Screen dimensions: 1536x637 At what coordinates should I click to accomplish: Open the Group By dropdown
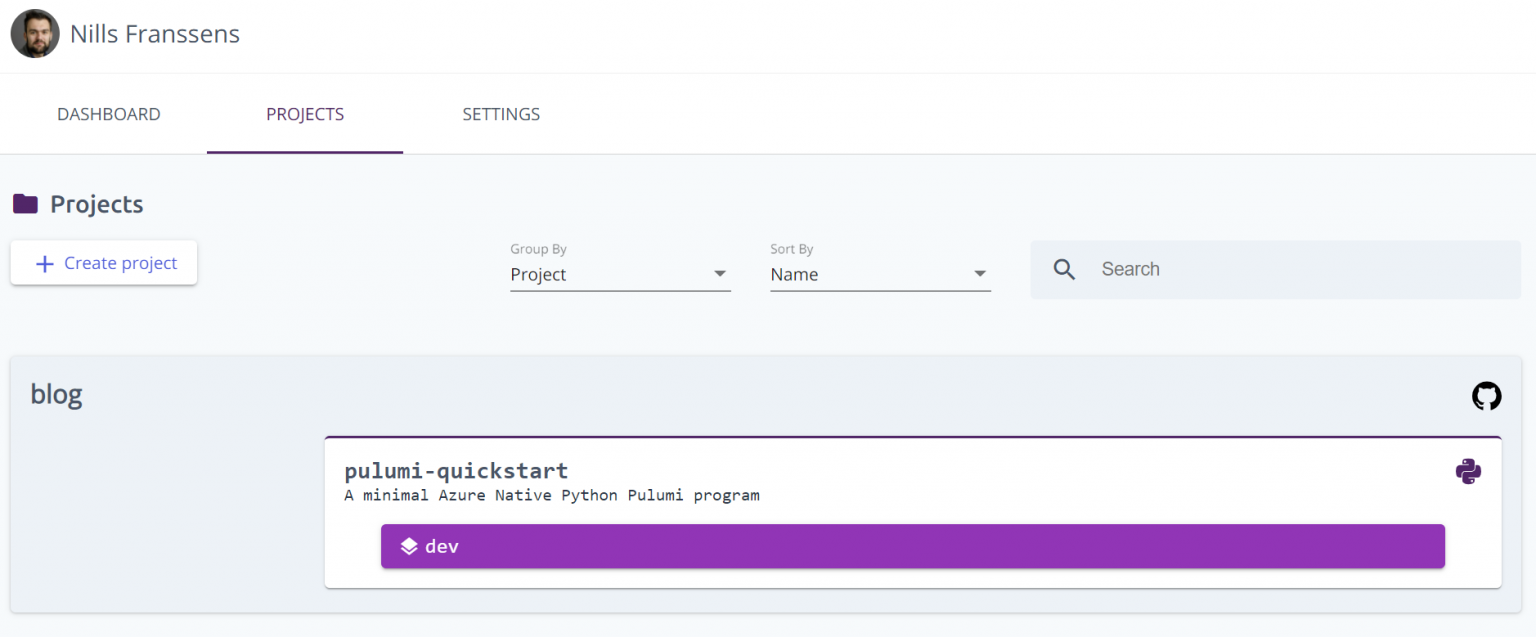click(620, 274)
